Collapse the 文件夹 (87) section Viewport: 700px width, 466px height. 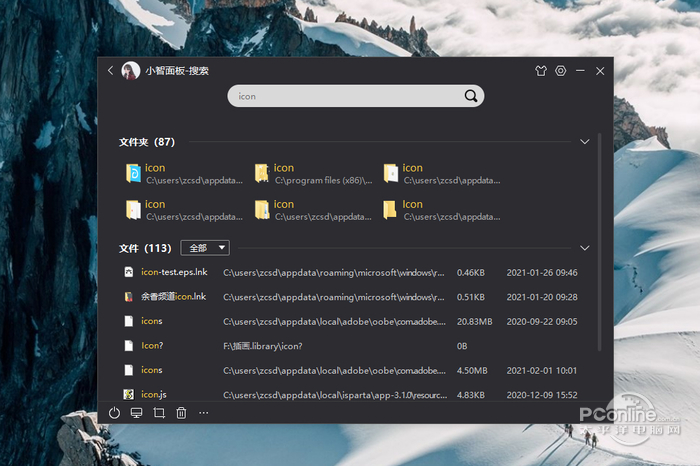pos(584,142)
